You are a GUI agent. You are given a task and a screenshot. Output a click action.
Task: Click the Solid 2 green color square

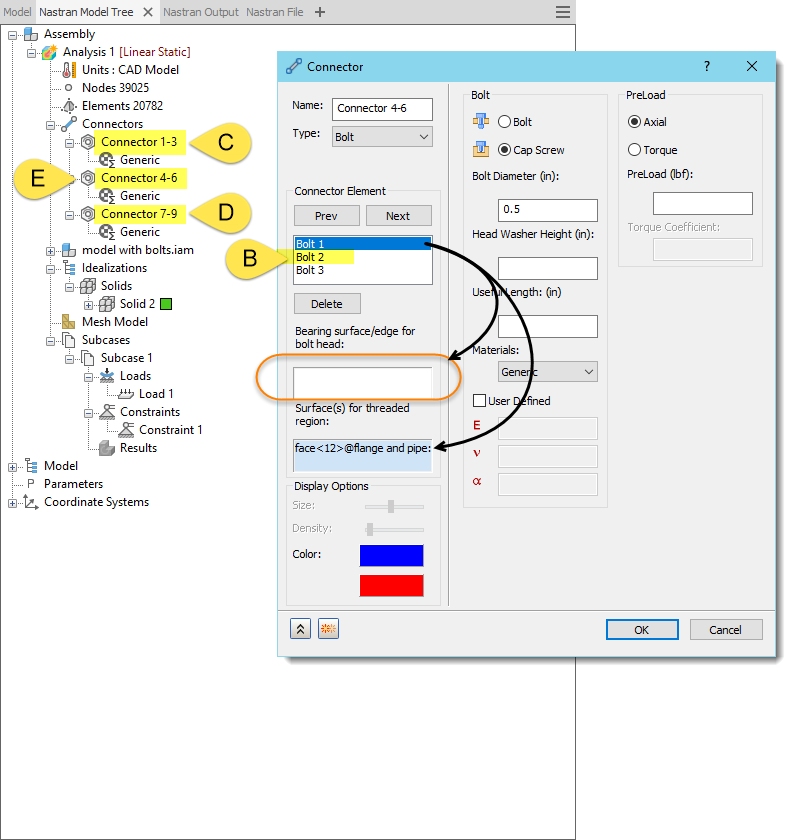tap(166, 304)
